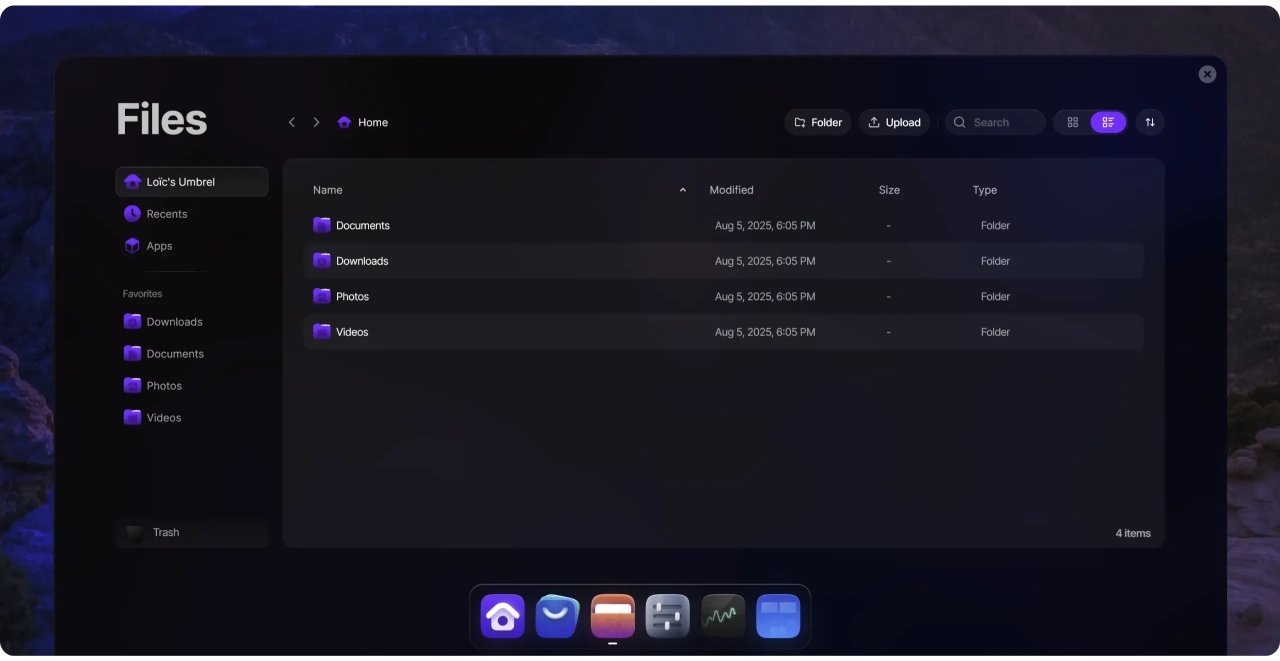Select Apps in the sidebar
Screen dimensions: 1280x661
[159, 246]
